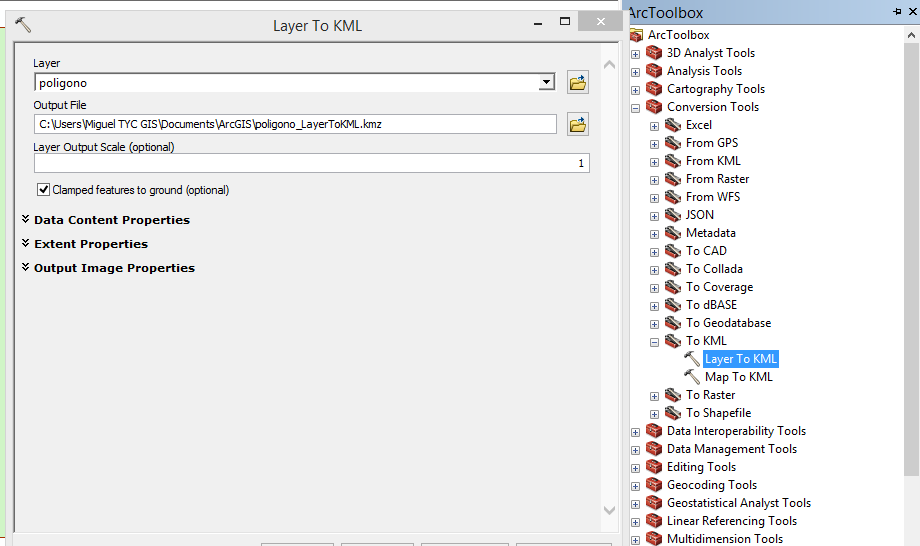This screenshot has height=546, width=920.
Task: Click the 3D Analyst Tools toolbox icon
Action: point(654,53)
